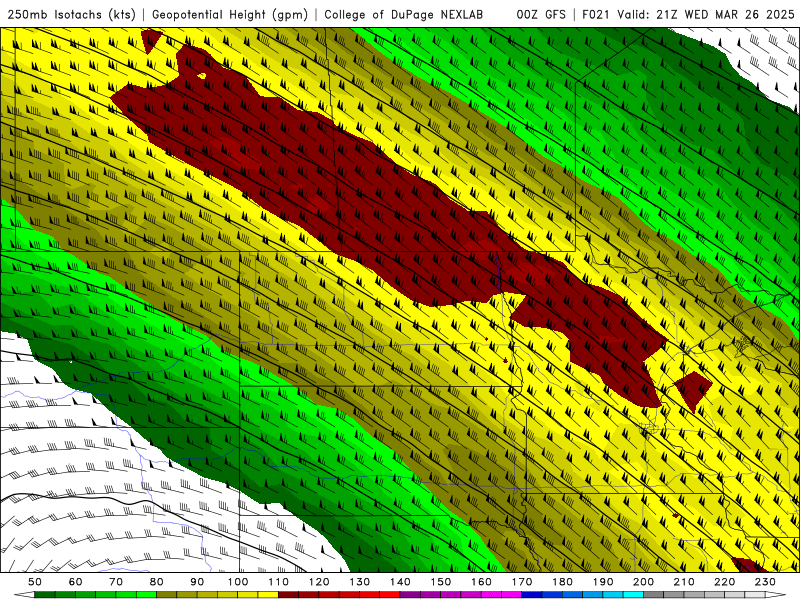Image resolution: width=800 pixels, height=600 pixels.
Task: Pick the bright red swatch just left of 140
Action: 390,595
